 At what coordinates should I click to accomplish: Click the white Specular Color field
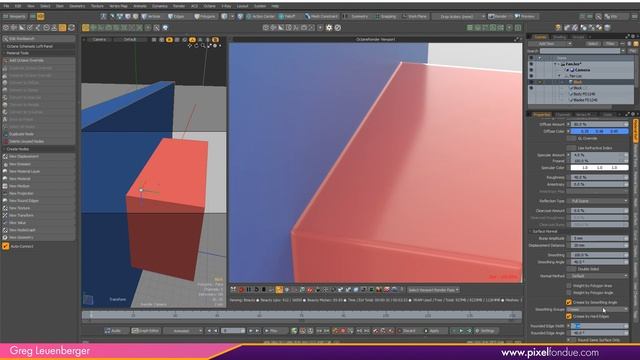click(x=599, y=168)
